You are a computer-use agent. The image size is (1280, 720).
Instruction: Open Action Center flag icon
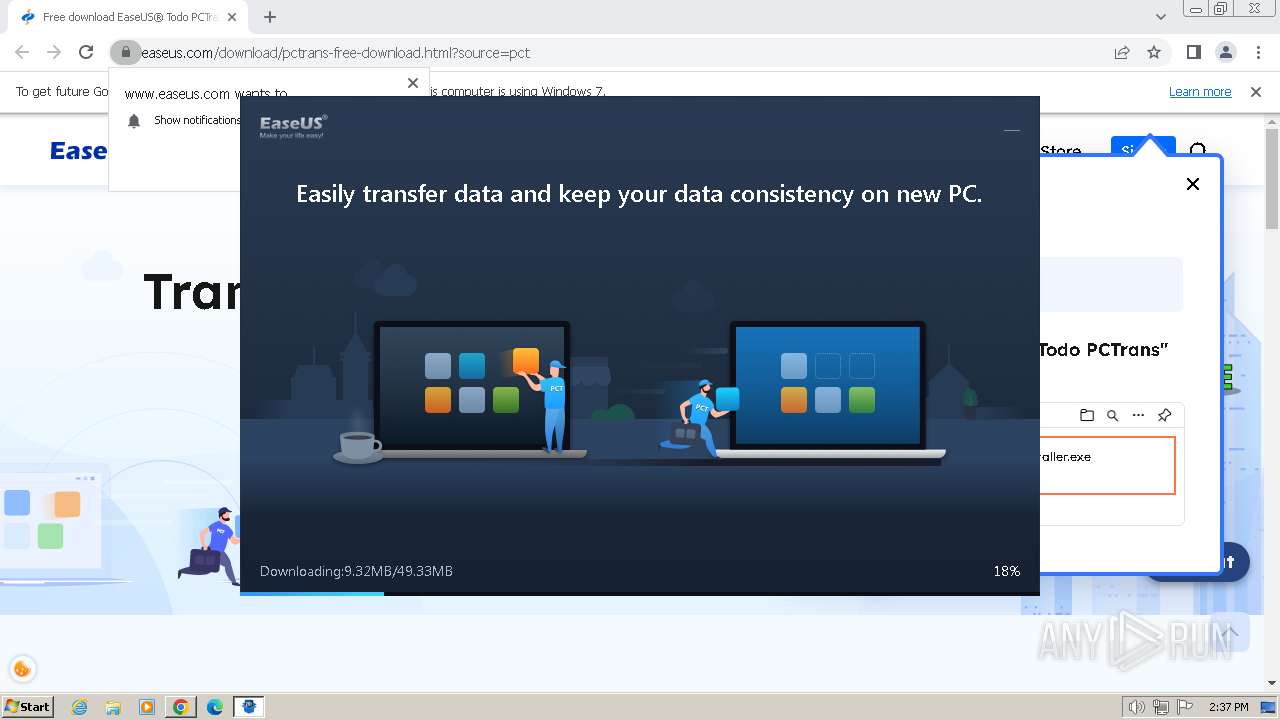1185,707
